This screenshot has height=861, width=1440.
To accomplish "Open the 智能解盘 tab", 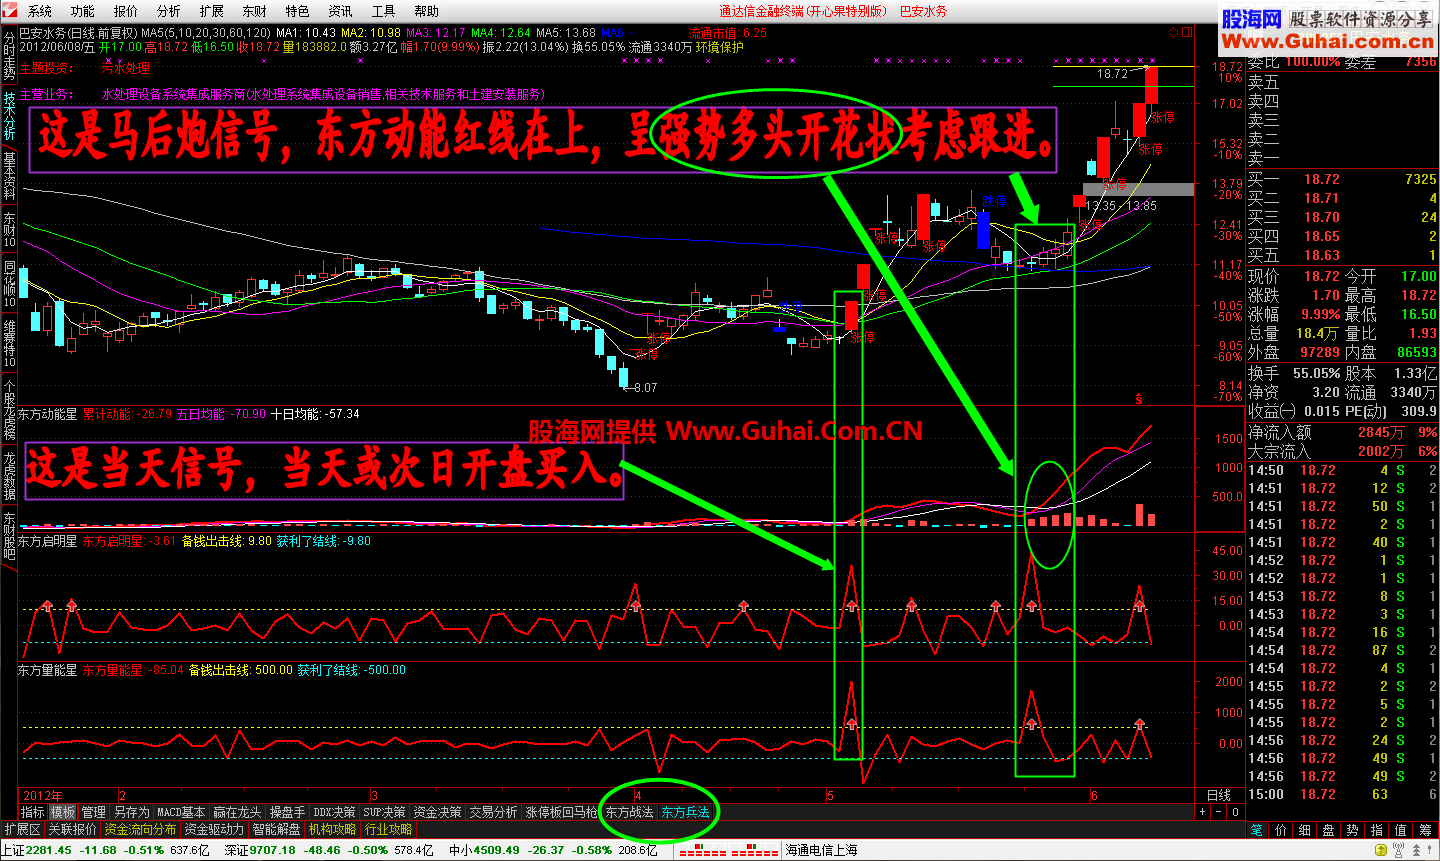I will click(x=276, y=829).
